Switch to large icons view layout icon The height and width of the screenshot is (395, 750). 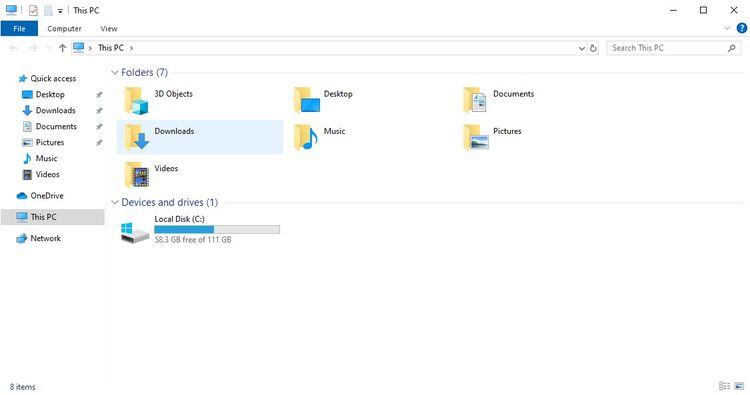[x=739, y=386]
